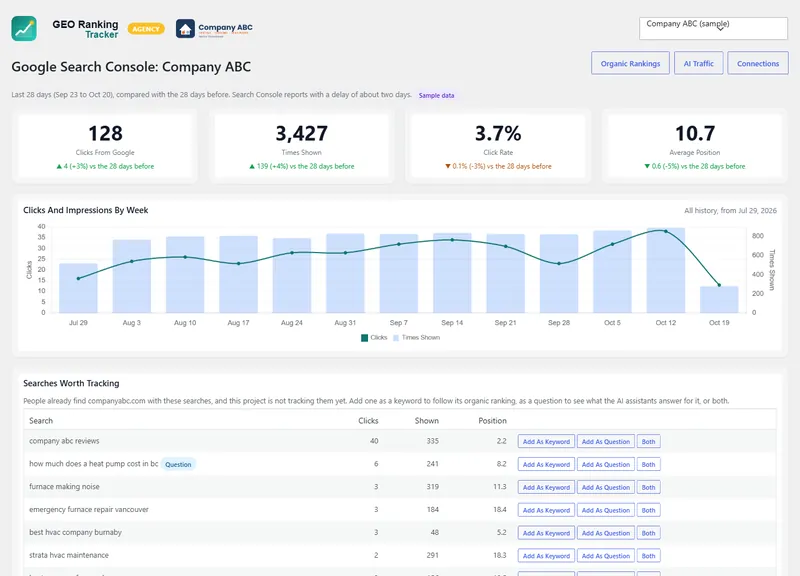800x576 pixels.
Task: Add 'strata hvac maintenance' as keyword
Action: (546, 556)
